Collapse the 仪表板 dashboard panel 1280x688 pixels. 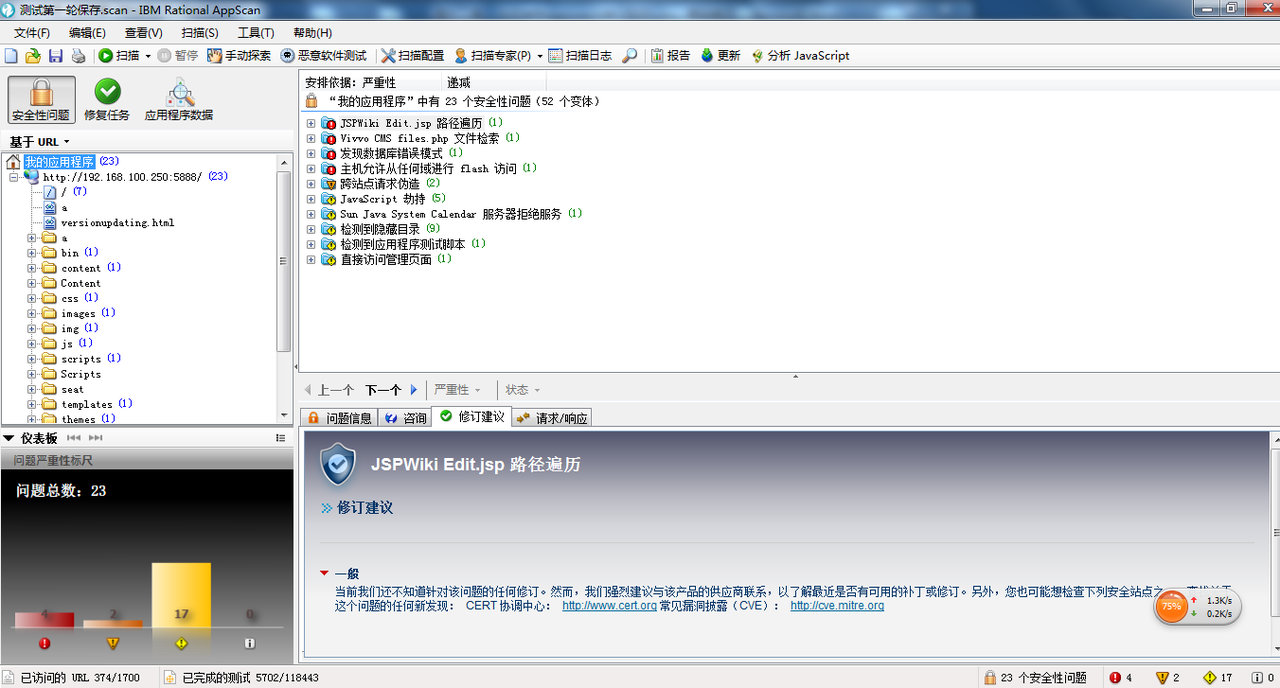tap(9, 438)
